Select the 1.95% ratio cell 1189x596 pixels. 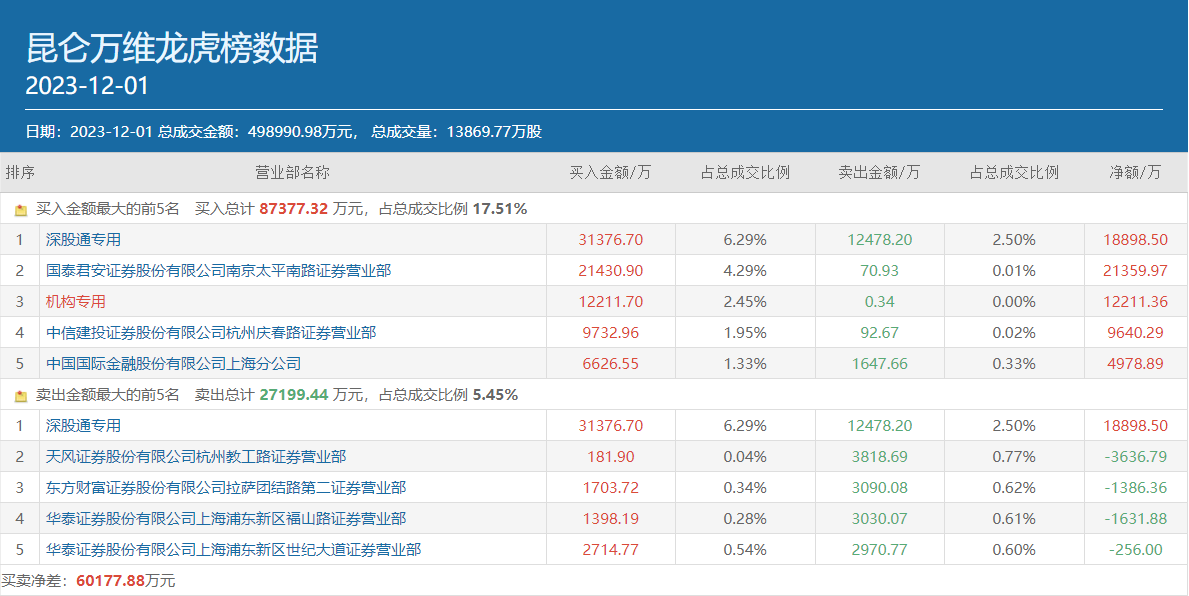click(745, 333)
